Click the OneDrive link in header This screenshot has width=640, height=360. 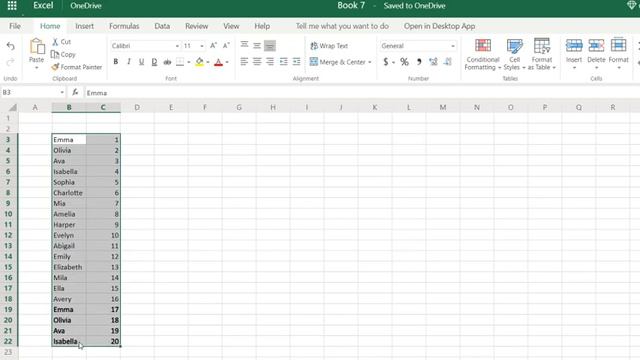tap(86, 6)
